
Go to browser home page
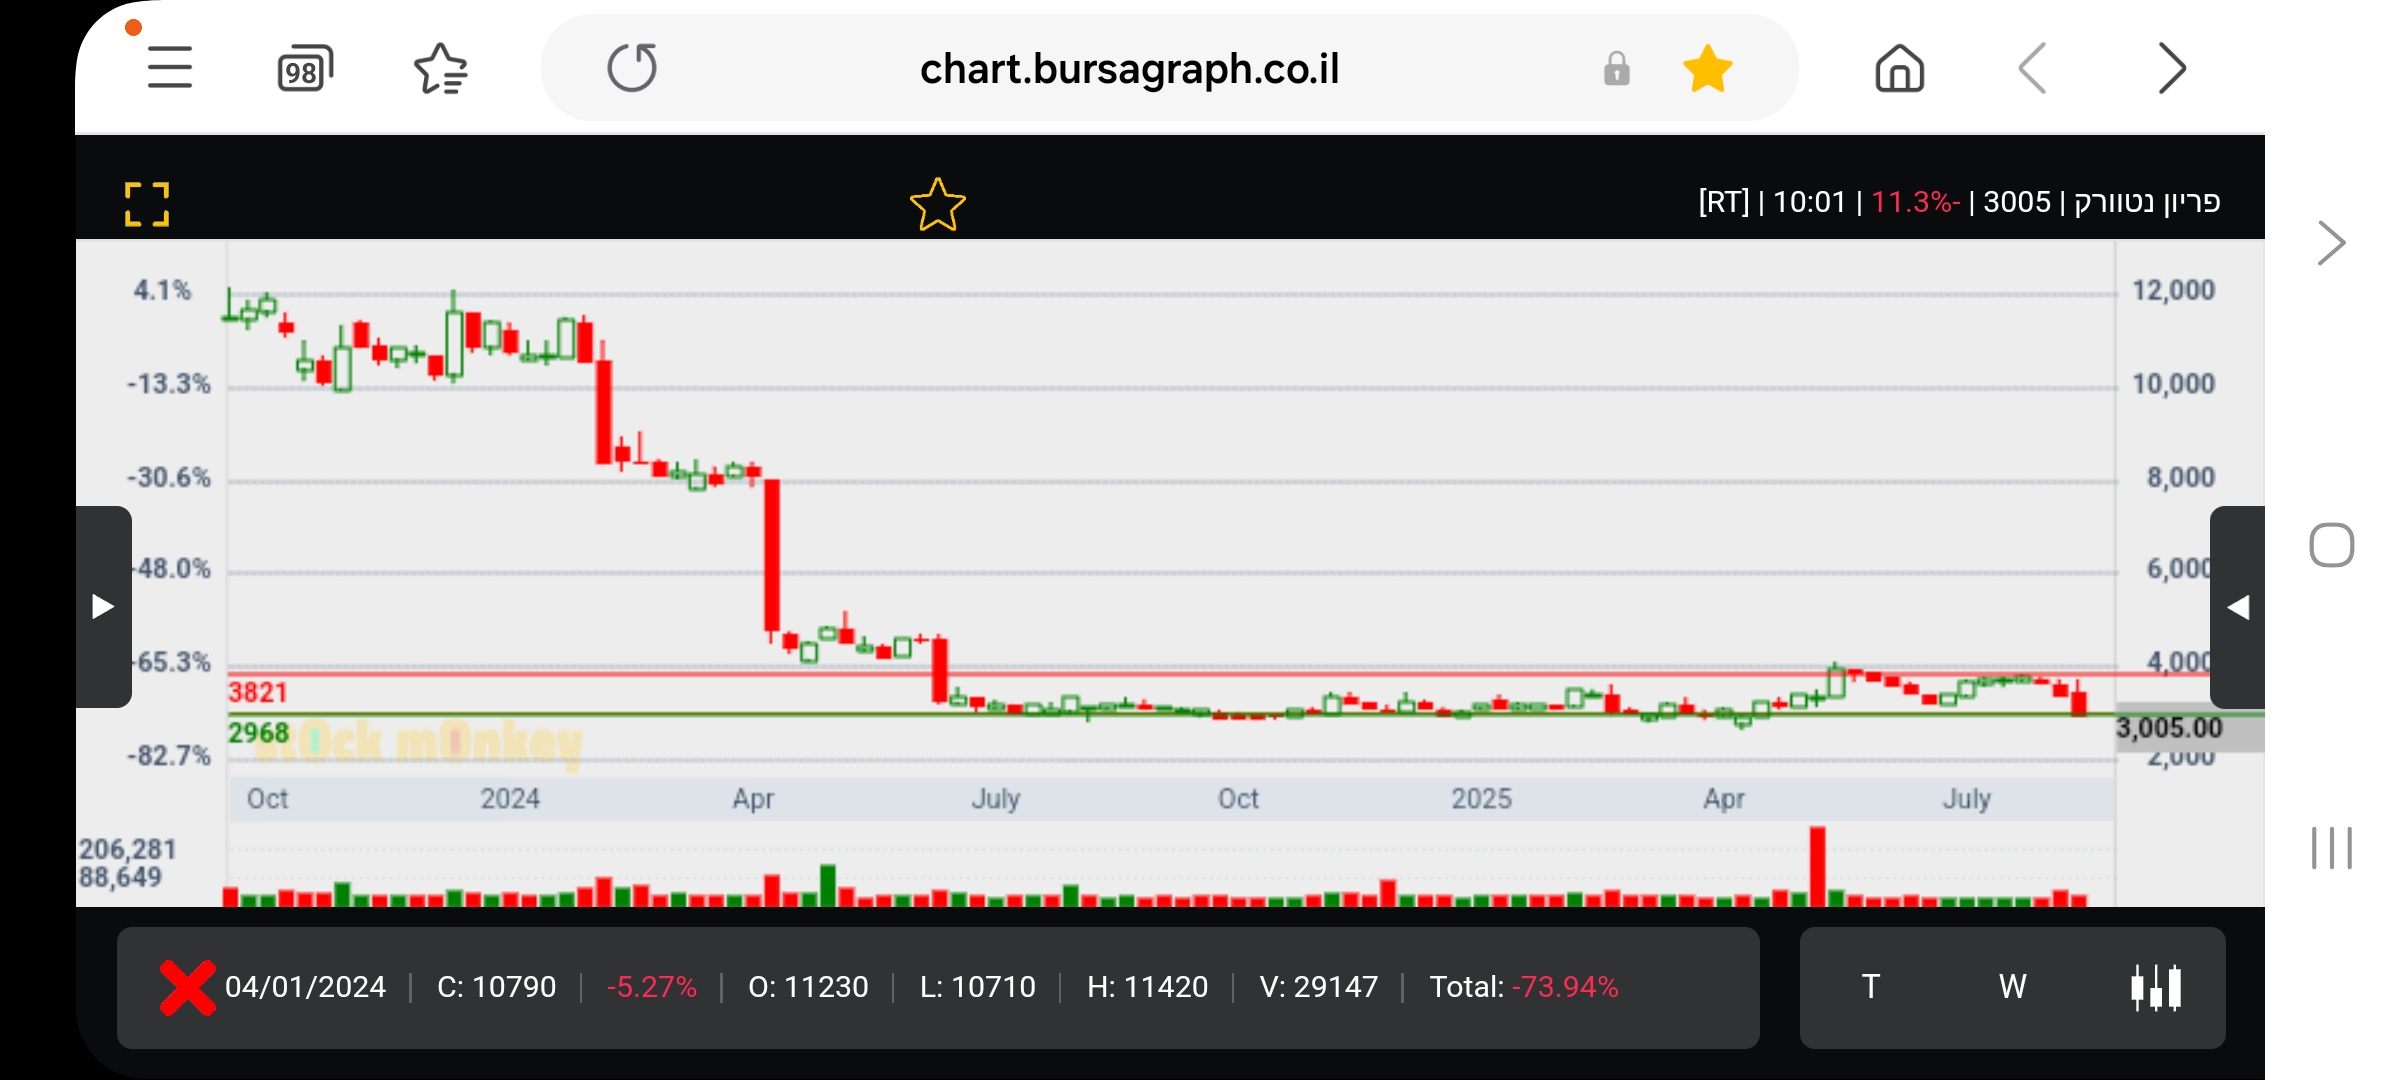coord(1899,69)
